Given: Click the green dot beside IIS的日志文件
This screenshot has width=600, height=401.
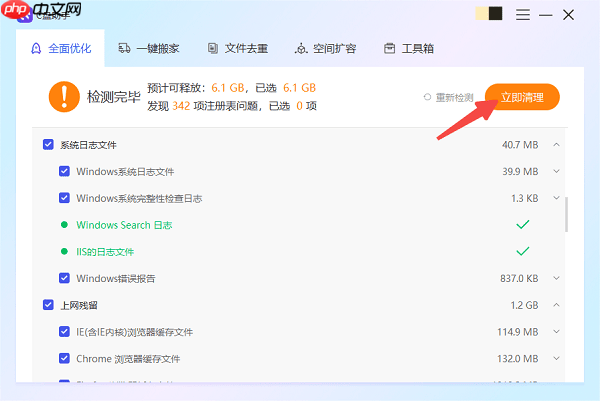Looking at the screenshot, I should coord(64,251).
